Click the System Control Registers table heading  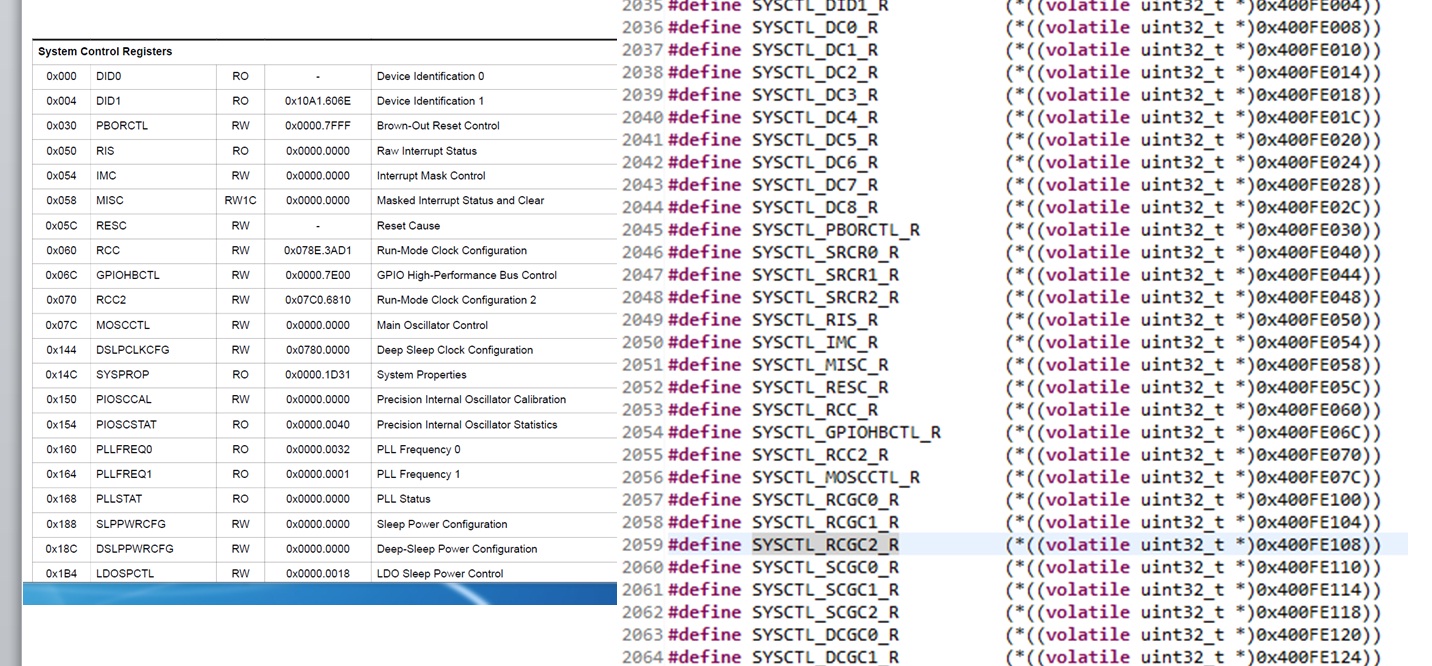[x=105, y=52]
